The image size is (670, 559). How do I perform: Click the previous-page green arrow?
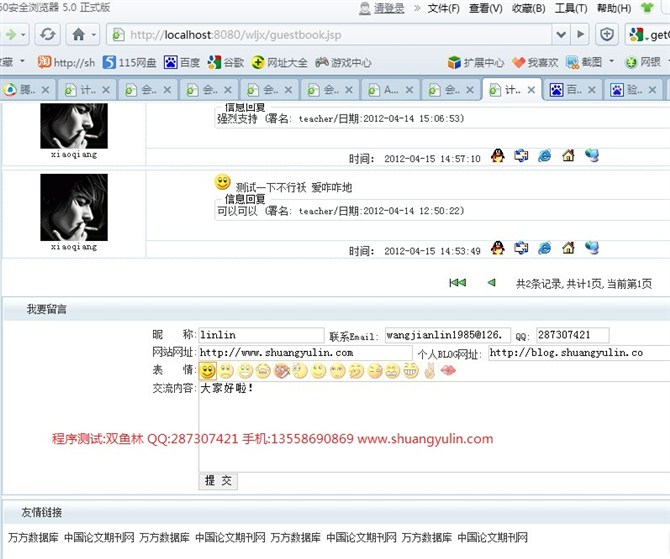491,282
